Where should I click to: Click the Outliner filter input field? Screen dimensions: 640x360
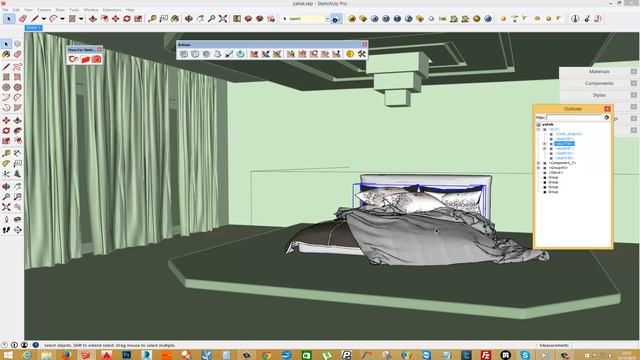coord(574,118)
